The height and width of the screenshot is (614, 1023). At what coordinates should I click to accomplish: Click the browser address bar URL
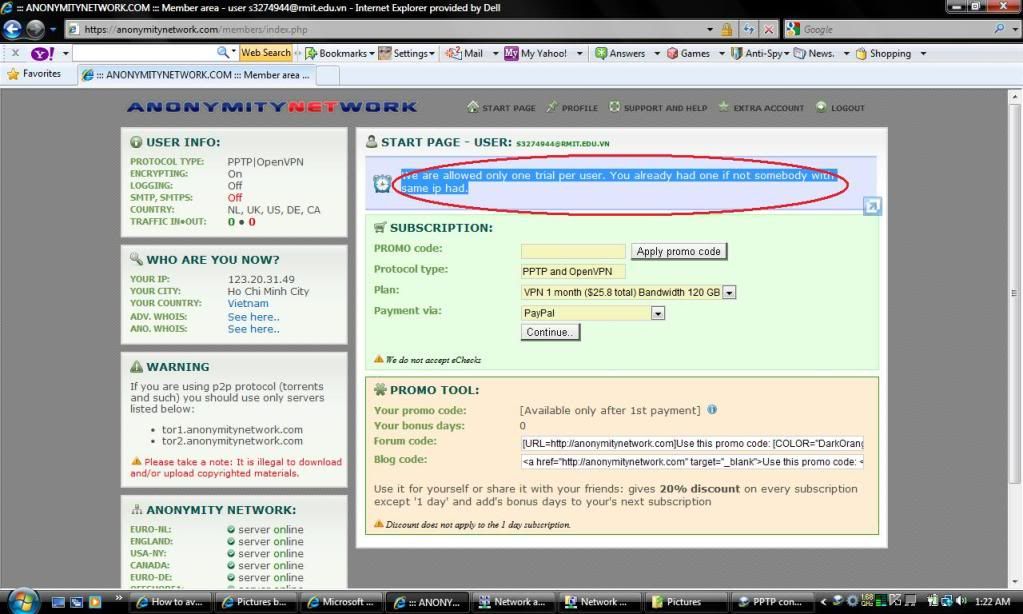196,29
